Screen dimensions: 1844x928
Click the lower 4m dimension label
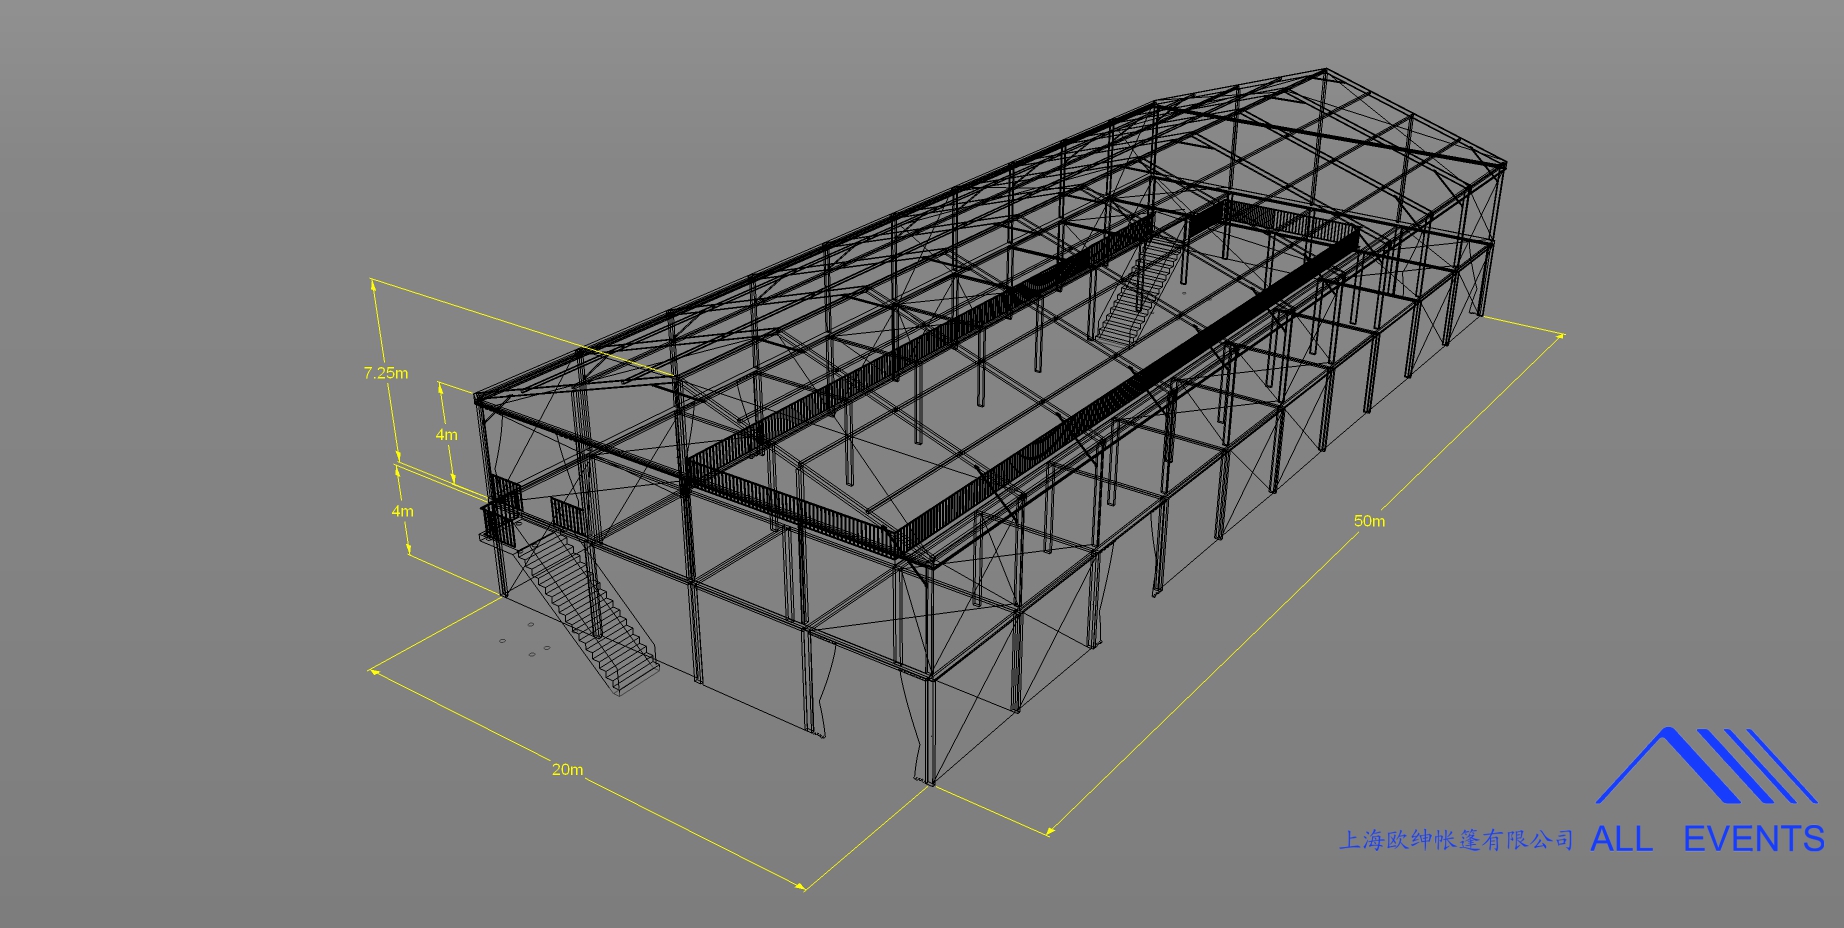pyautogui.click(x=402, y=511)
